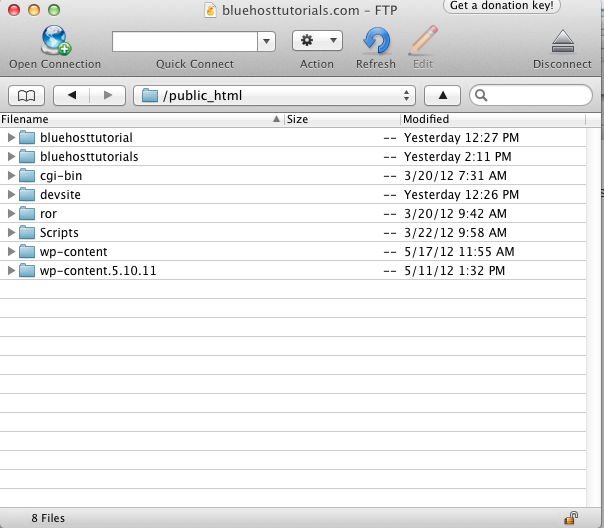The width and height of the screenshot is (604, 528).
Task: Open the /public_html path dropdown
Action: (274, 95)
